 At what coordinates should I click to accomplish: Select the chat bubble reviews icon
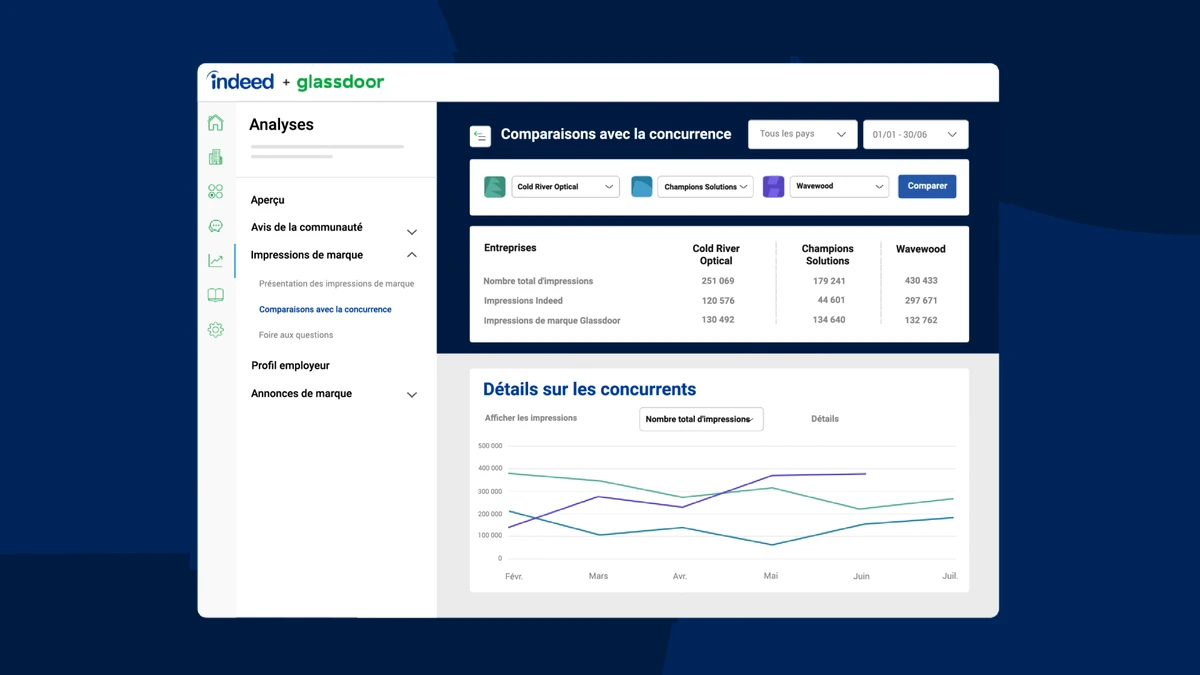click(215, 226)
